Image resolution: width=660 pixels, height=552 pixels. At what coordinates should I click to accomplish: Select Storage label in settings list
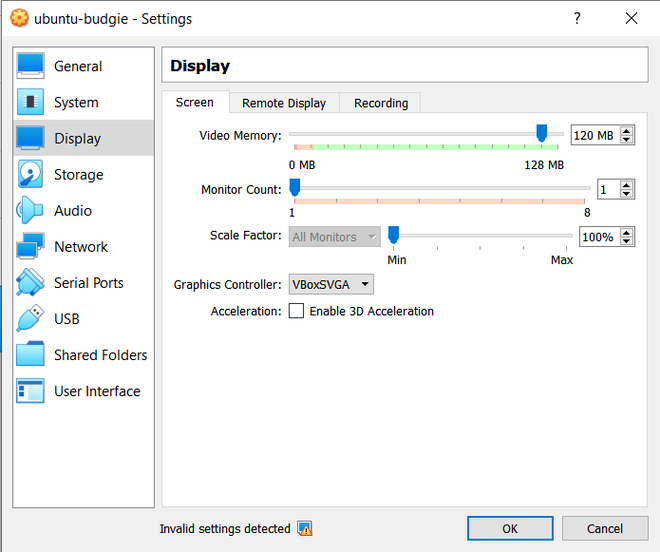(x=79, y=174)
